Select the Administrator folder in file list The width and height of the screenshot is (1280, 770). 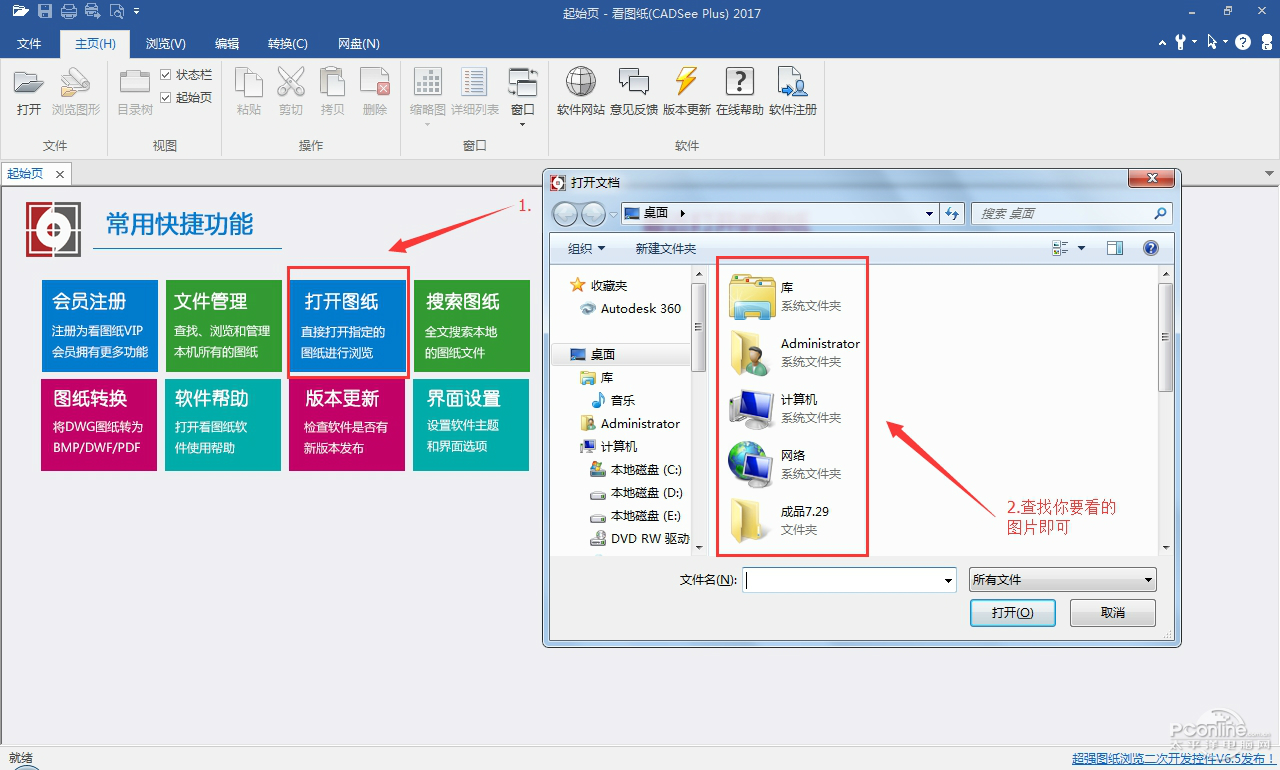pyautogui.click(x=794, y=352)
